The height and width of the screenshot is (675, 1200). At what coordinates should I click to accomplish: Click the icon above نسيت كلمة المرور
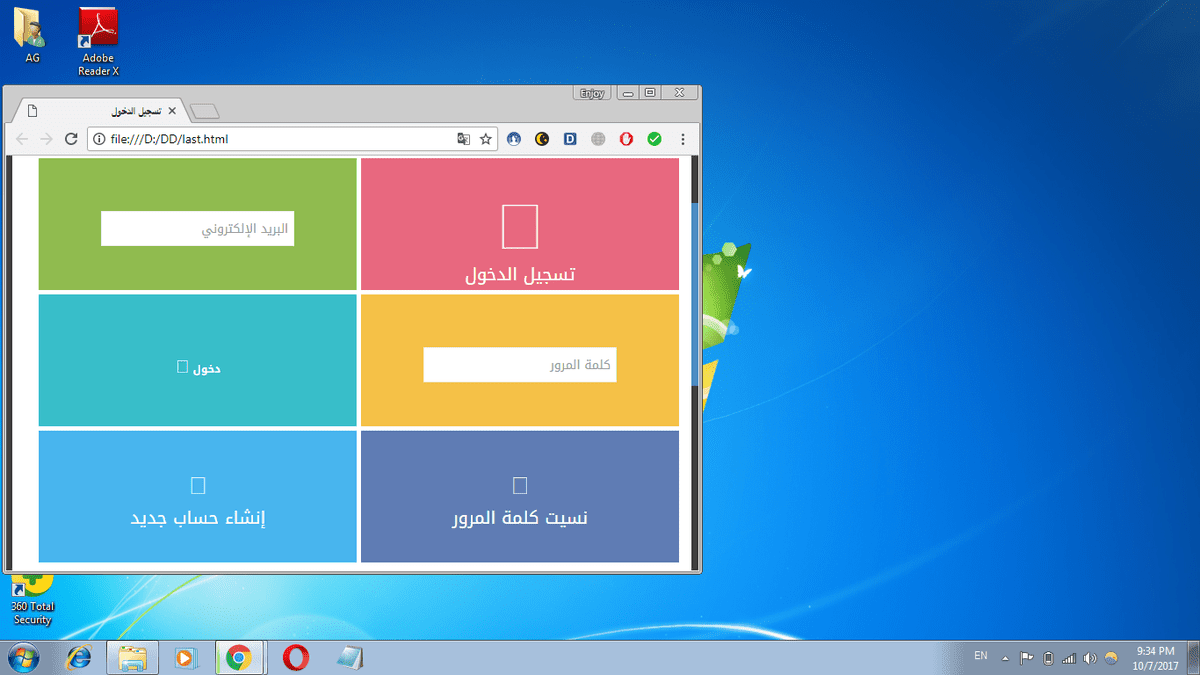520,485
